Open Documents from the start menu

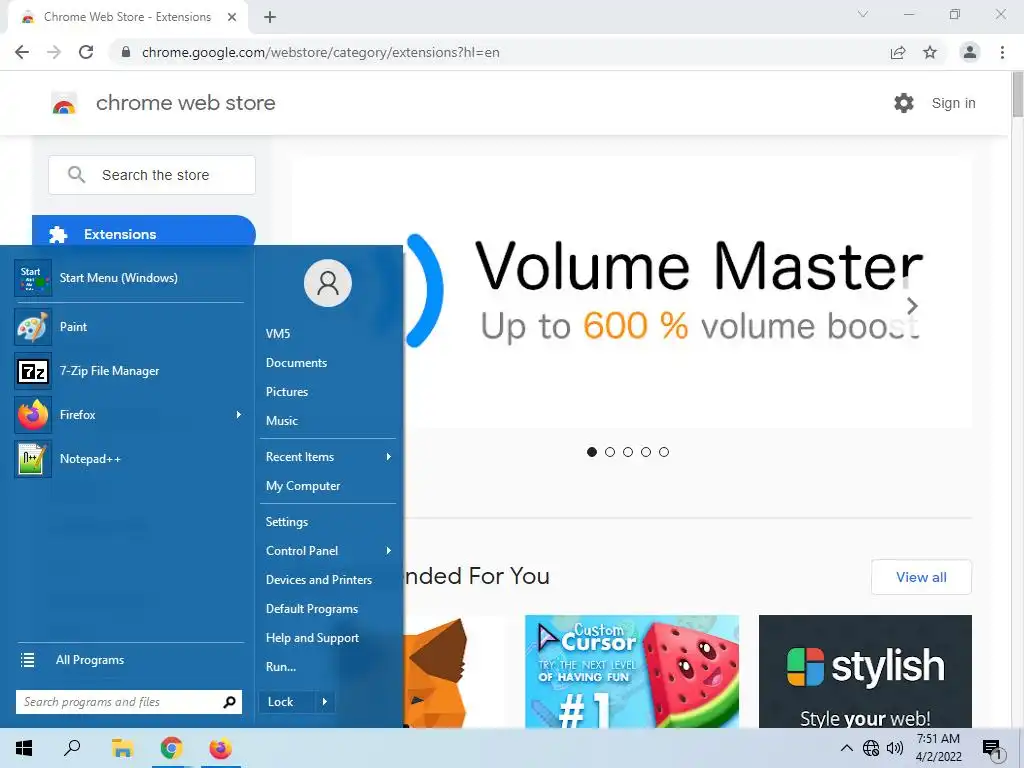coord(296,363)
